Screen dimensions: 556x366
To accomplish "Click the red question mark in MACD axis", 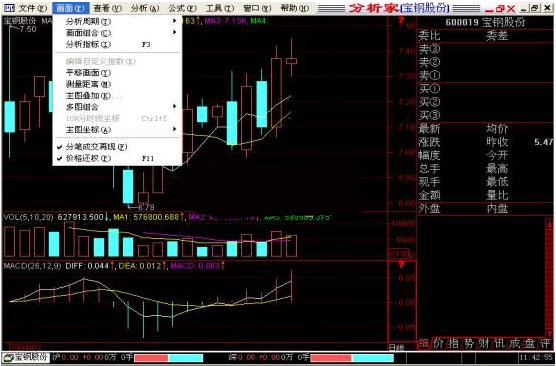I will click(x=401, y=266).
